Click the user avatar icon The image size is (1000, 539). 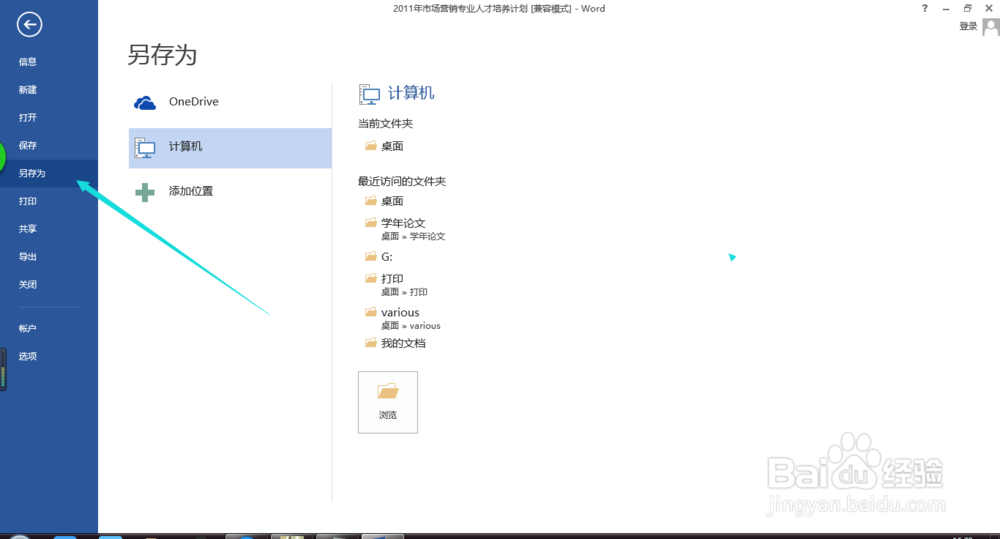[x=991, y=27]
